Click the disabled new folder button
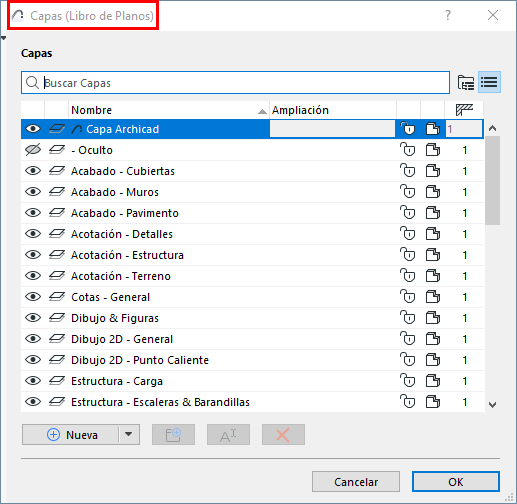 point(173,434)
